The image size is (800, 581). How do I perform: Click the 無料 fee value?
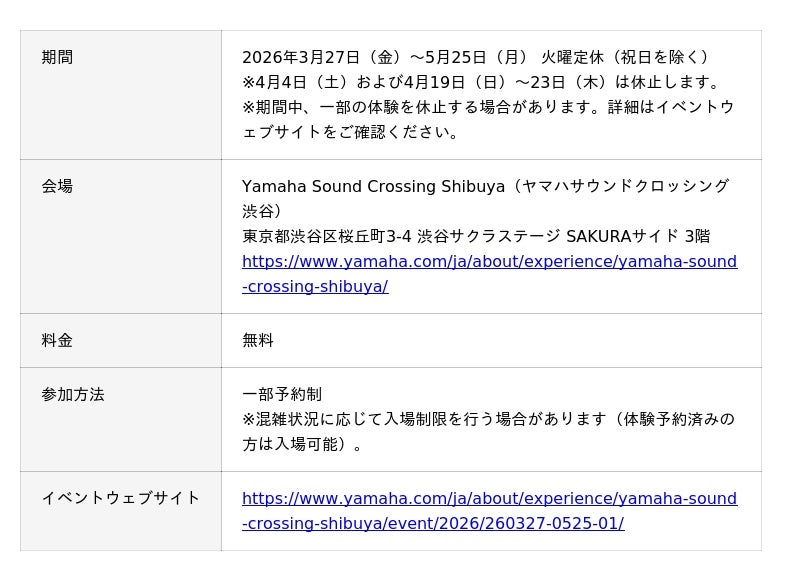(258, 340)
